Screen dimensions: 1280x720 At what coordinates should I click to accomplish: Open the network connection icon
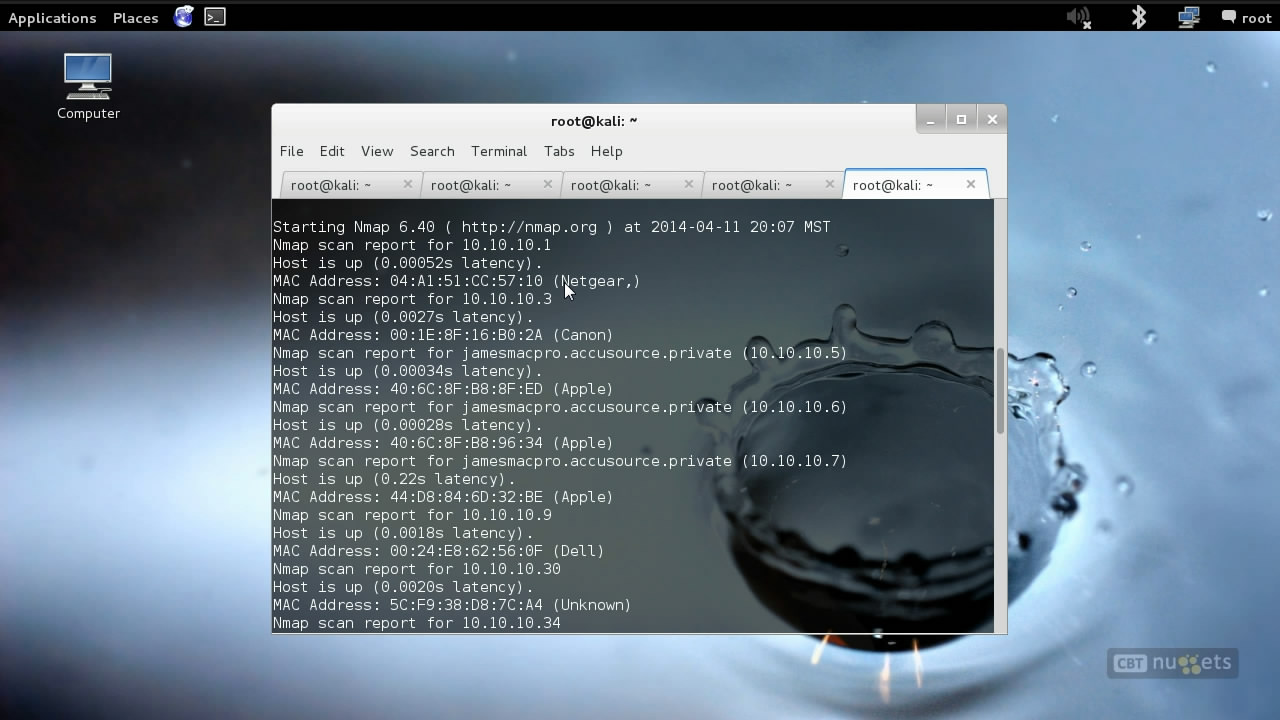1188,17
